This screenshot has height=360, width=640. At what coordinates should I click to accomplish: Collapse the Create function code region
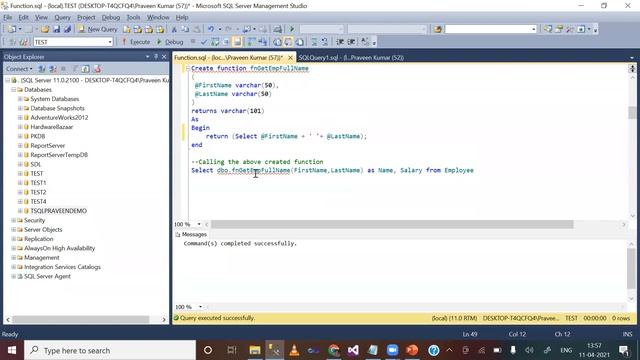pos(188,68)
